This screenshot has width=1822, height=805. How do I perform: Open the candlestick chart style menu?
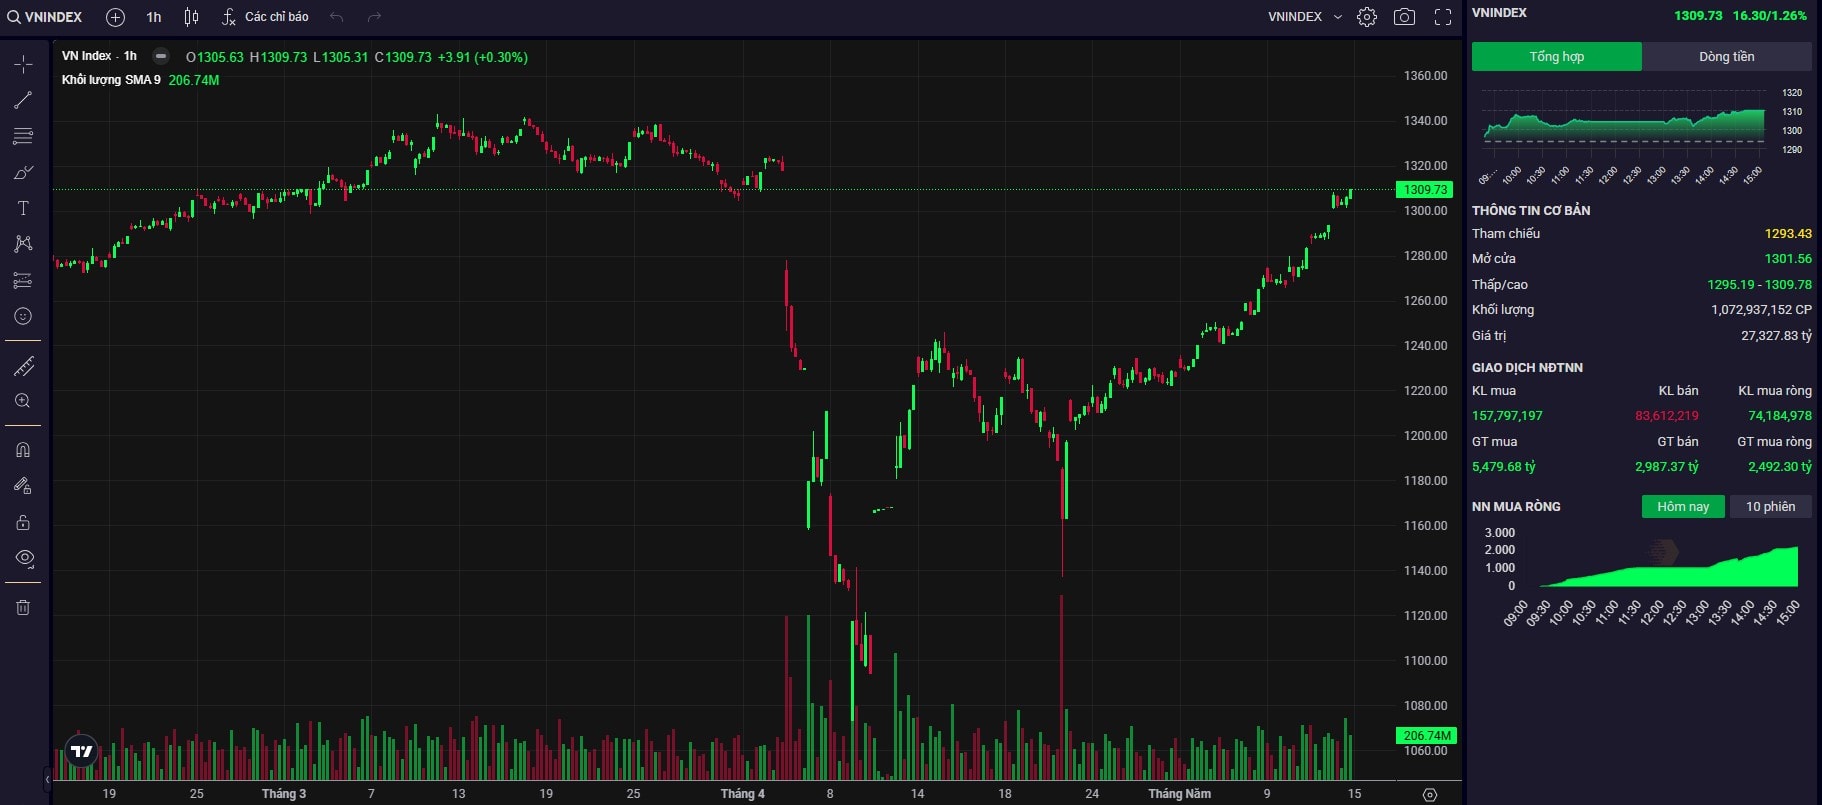[x=191, y=17]
